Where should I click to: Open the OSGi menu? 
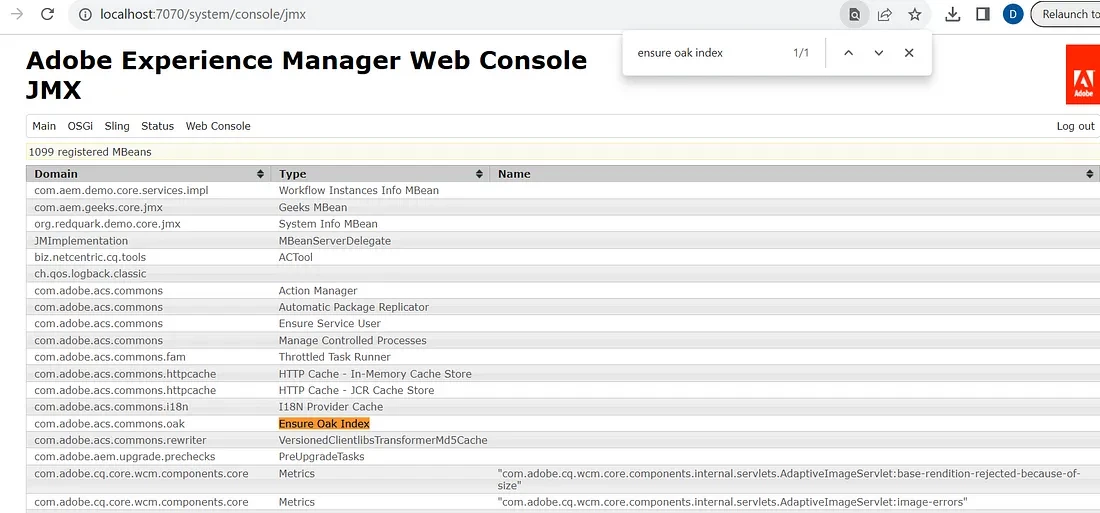[x=80, y=126]
